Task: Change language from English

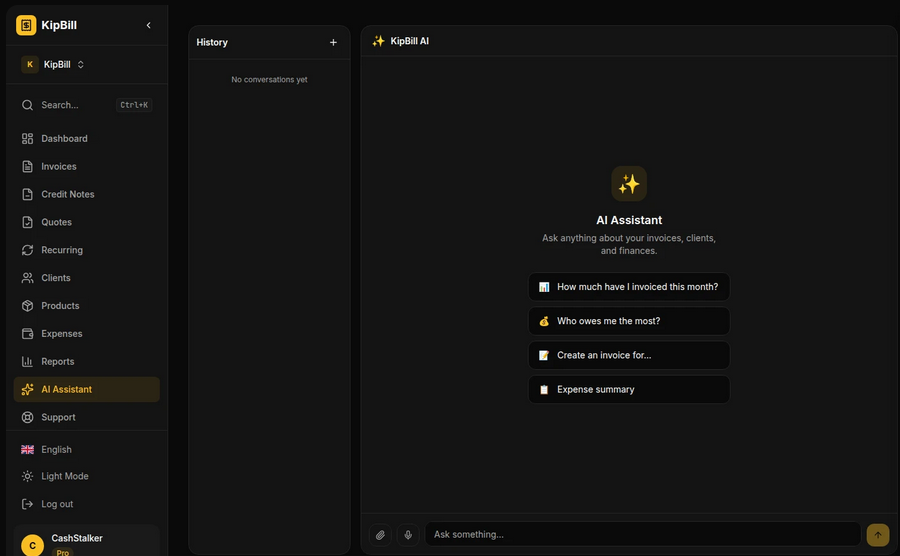Action: pos(87,450)
